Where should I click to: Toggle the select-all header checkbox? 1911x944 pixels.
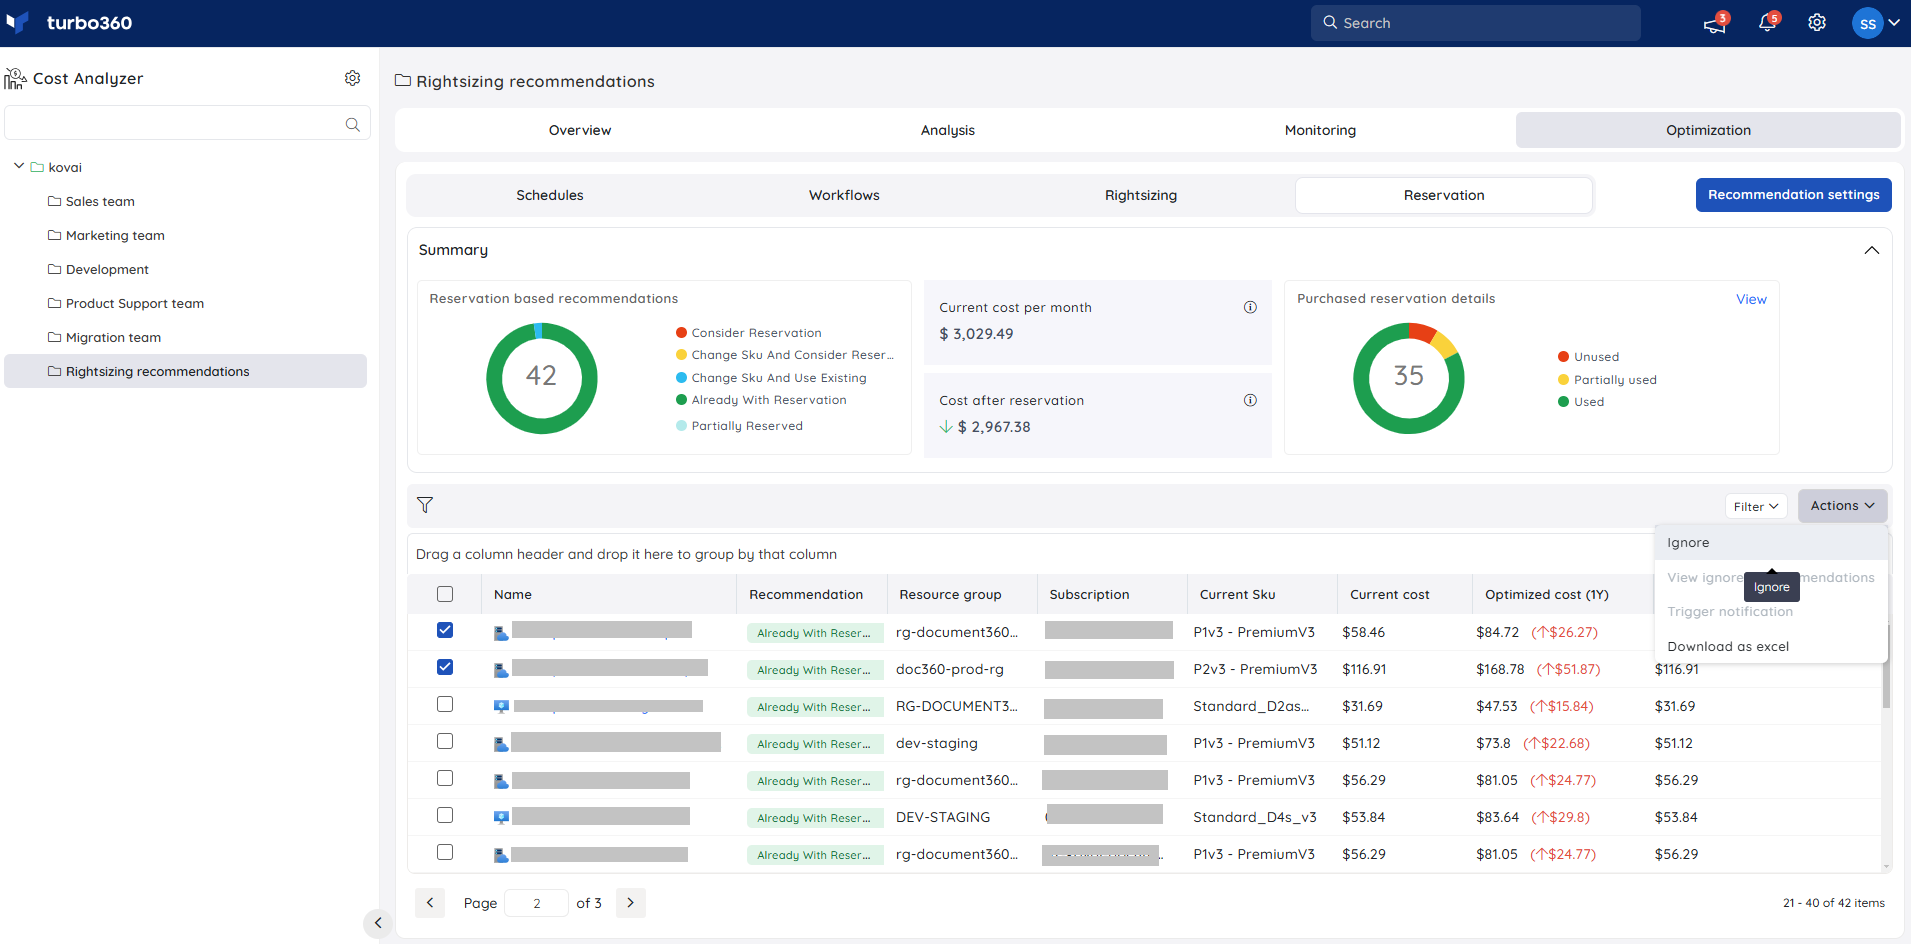click(445, 594)
